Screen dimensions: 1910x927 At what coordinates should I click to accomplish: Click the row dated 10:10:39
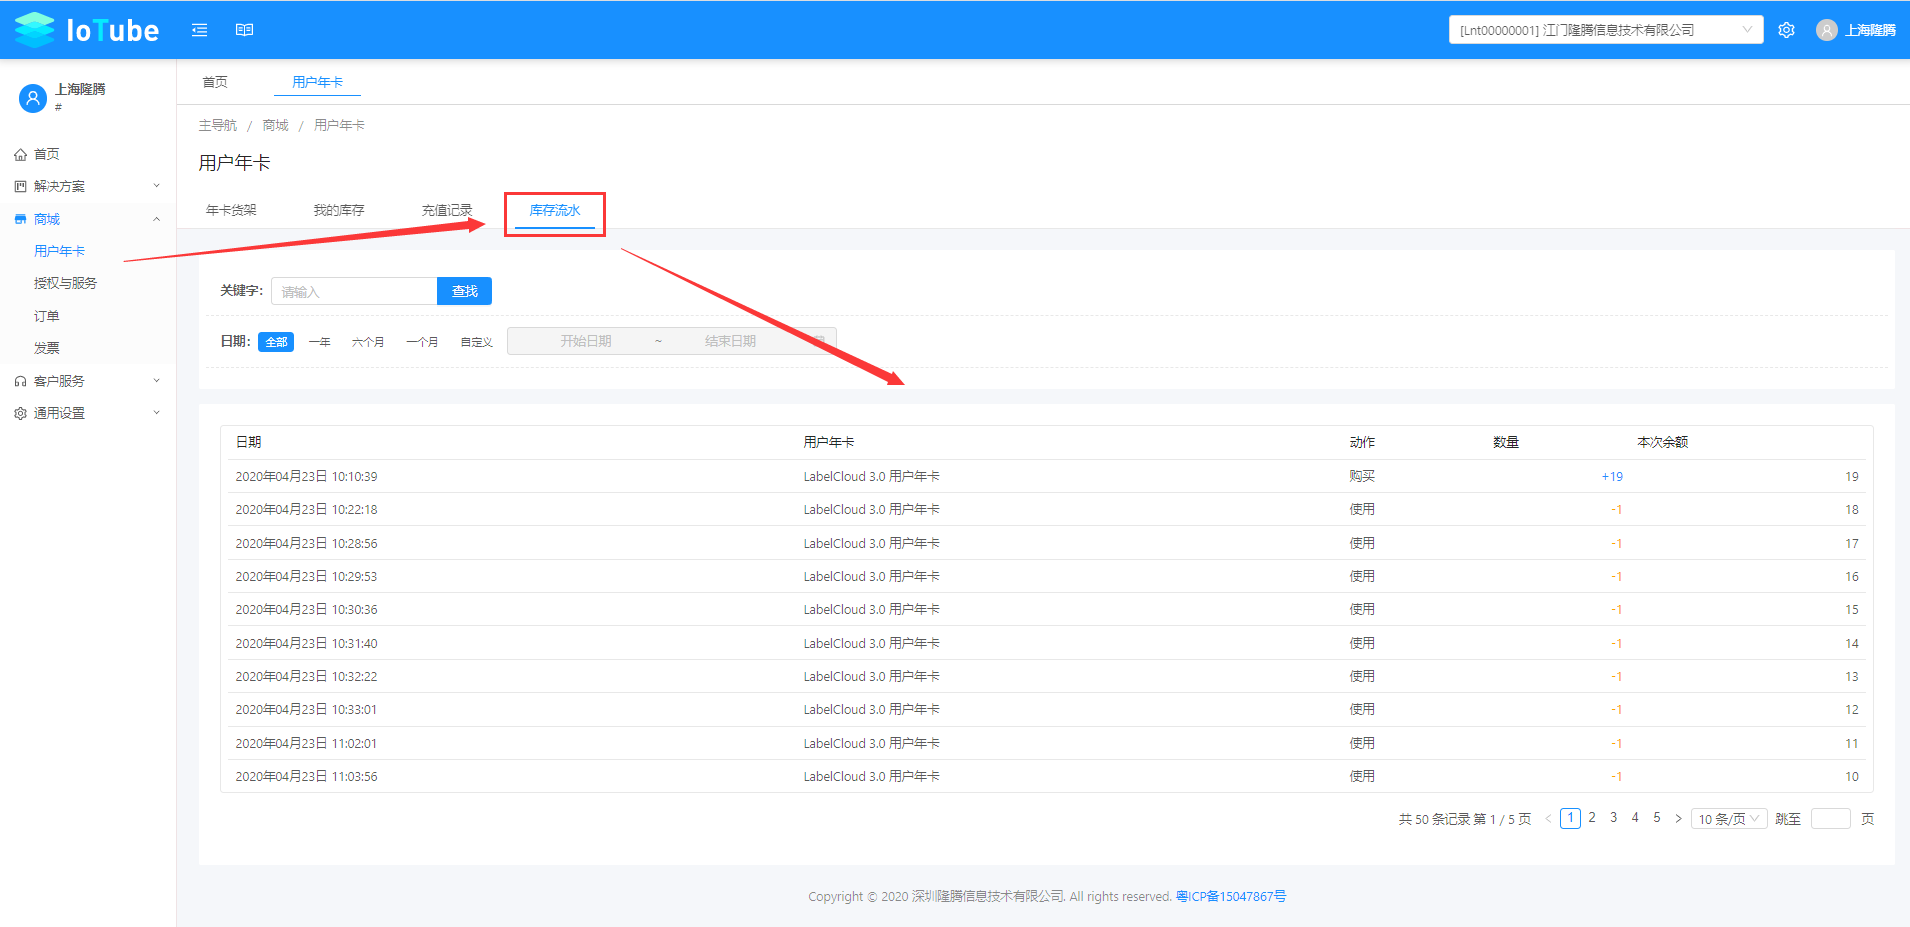[x=1046, y=476]
